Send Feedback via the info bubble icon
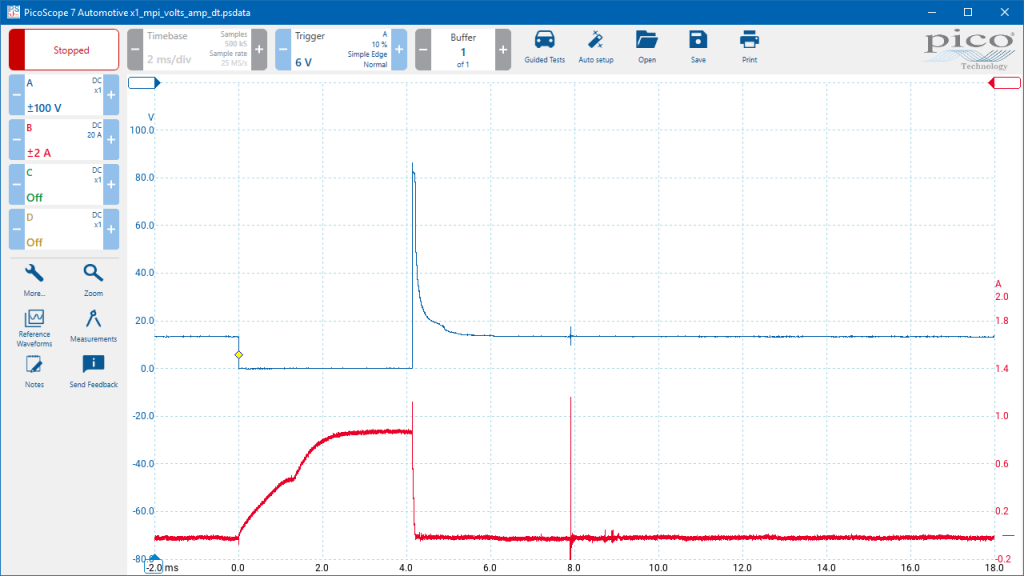Viewport: 1024px width, 576px height. (x=93, y=372)
